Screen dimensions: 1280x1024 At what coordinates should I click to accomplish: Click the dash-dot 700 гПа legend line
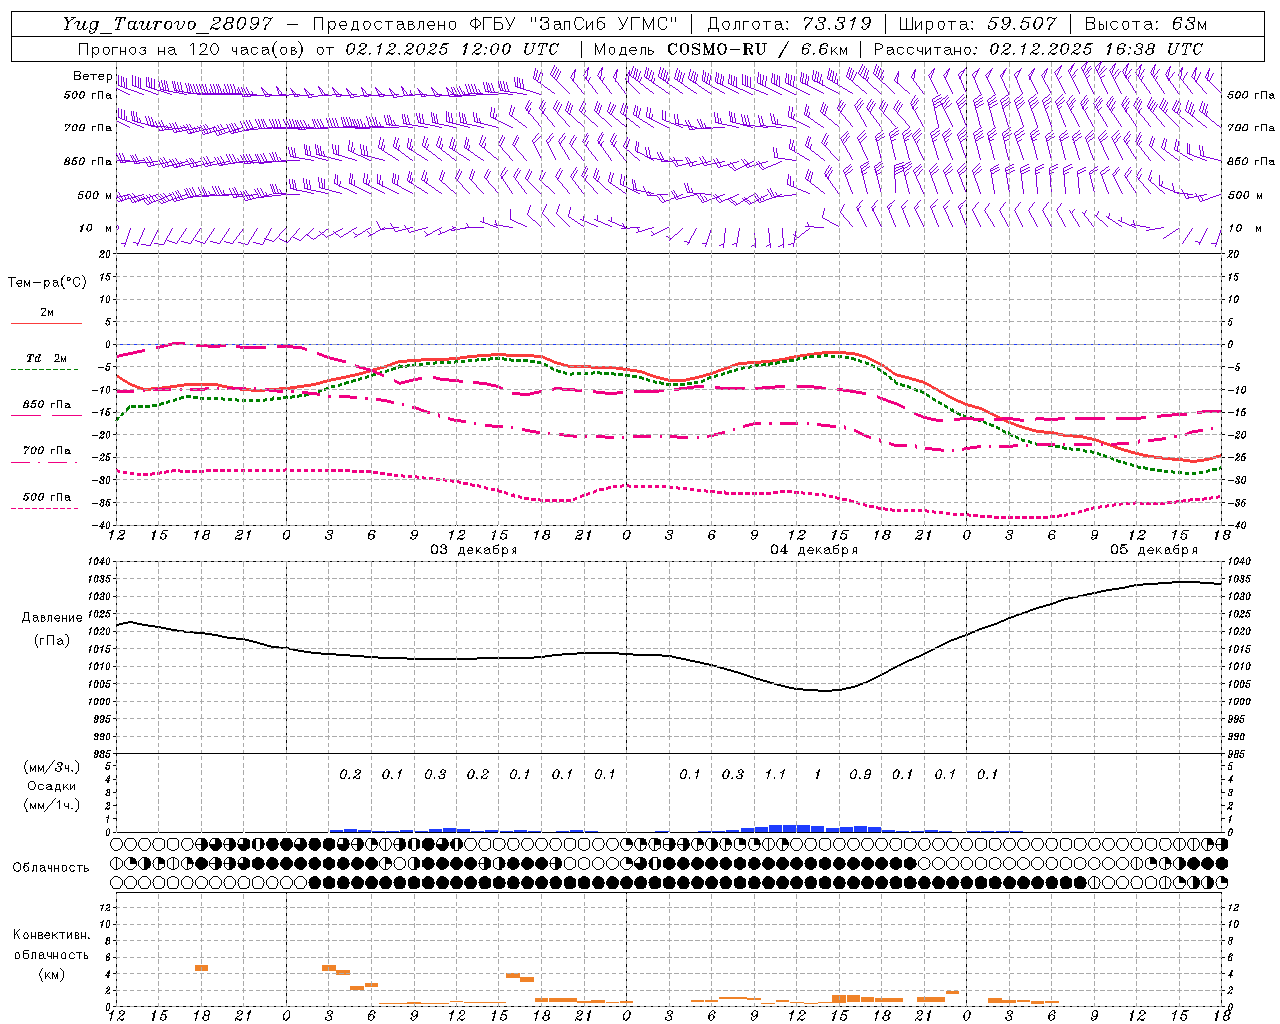pyautogui.click(x=44, y=461)
